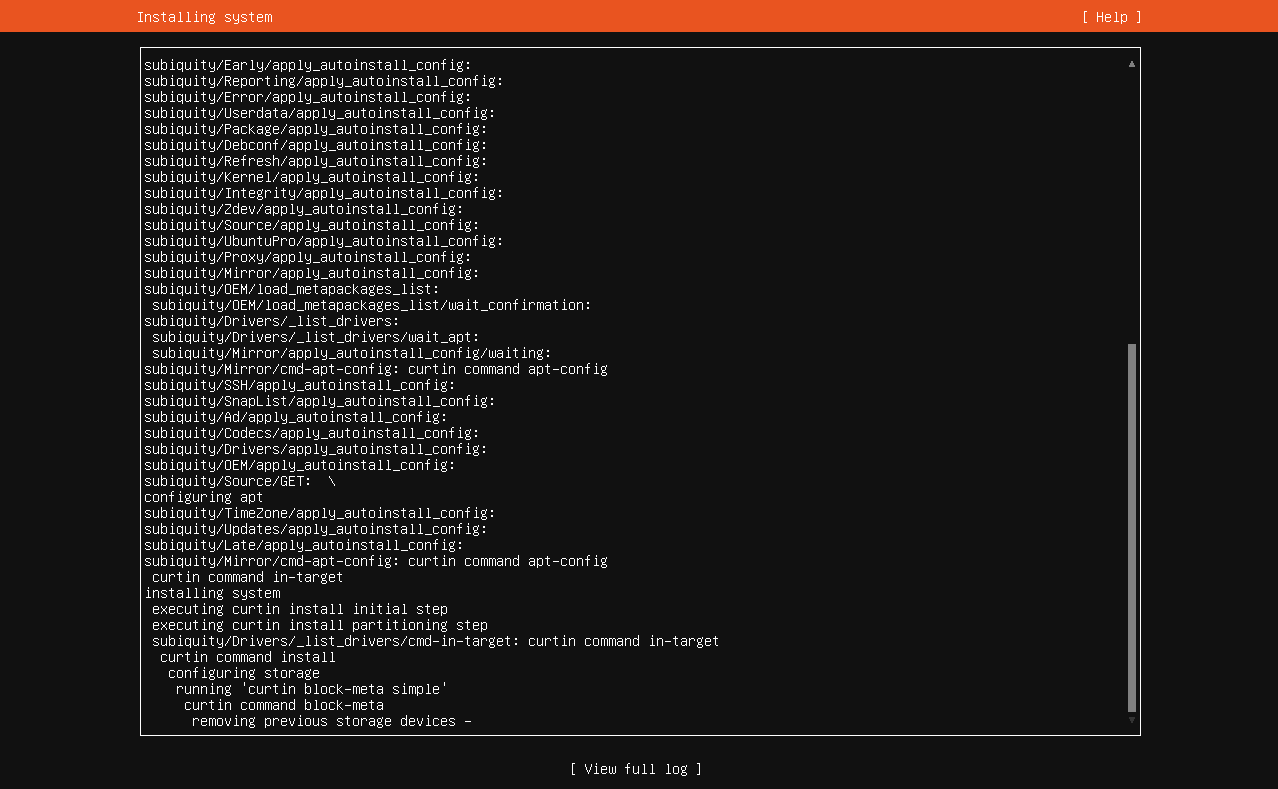Click the "curtin command block-meta" log entry

coord(284,705)
